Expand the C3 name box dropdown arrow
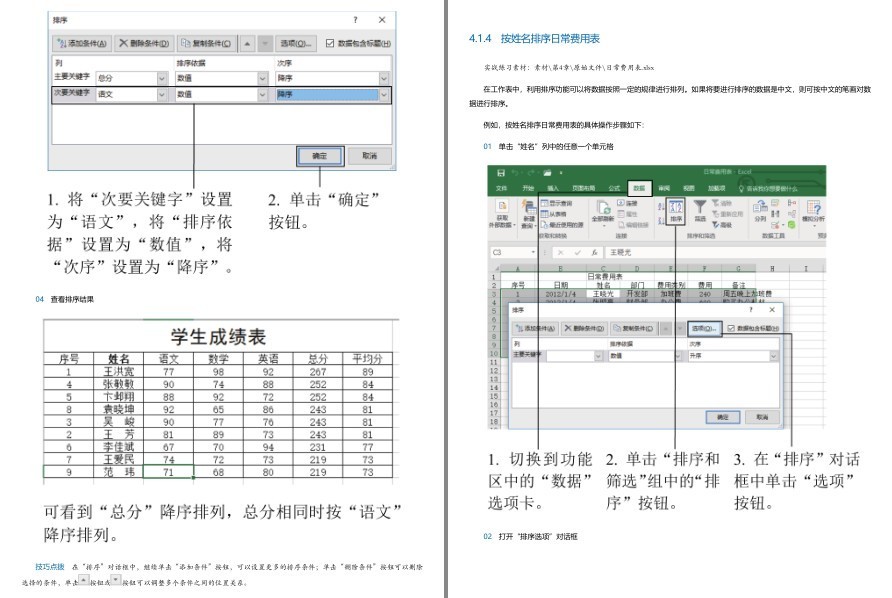The width and height of the screenshot is (892, 598). [x=533, y=252]
